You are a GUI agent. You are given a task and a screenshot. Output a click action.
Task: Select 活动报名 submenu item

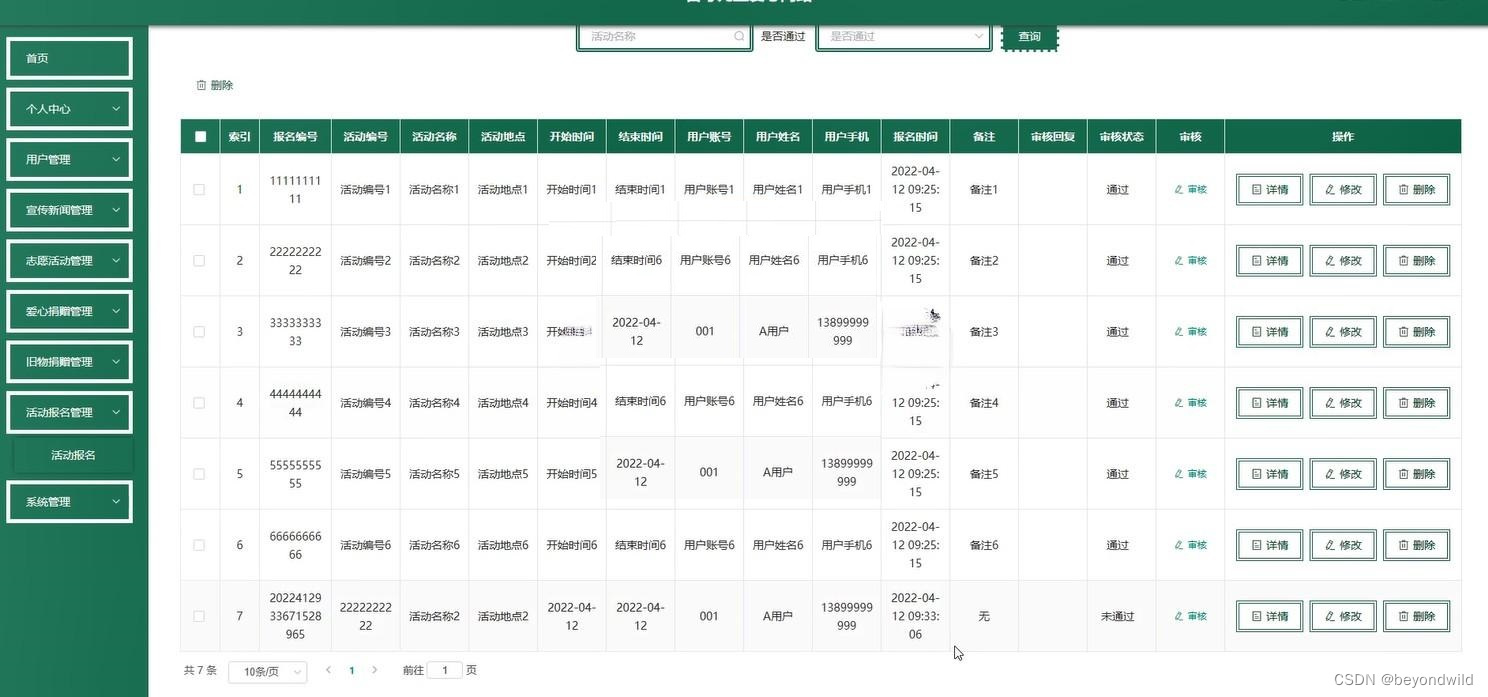(73, 455)
